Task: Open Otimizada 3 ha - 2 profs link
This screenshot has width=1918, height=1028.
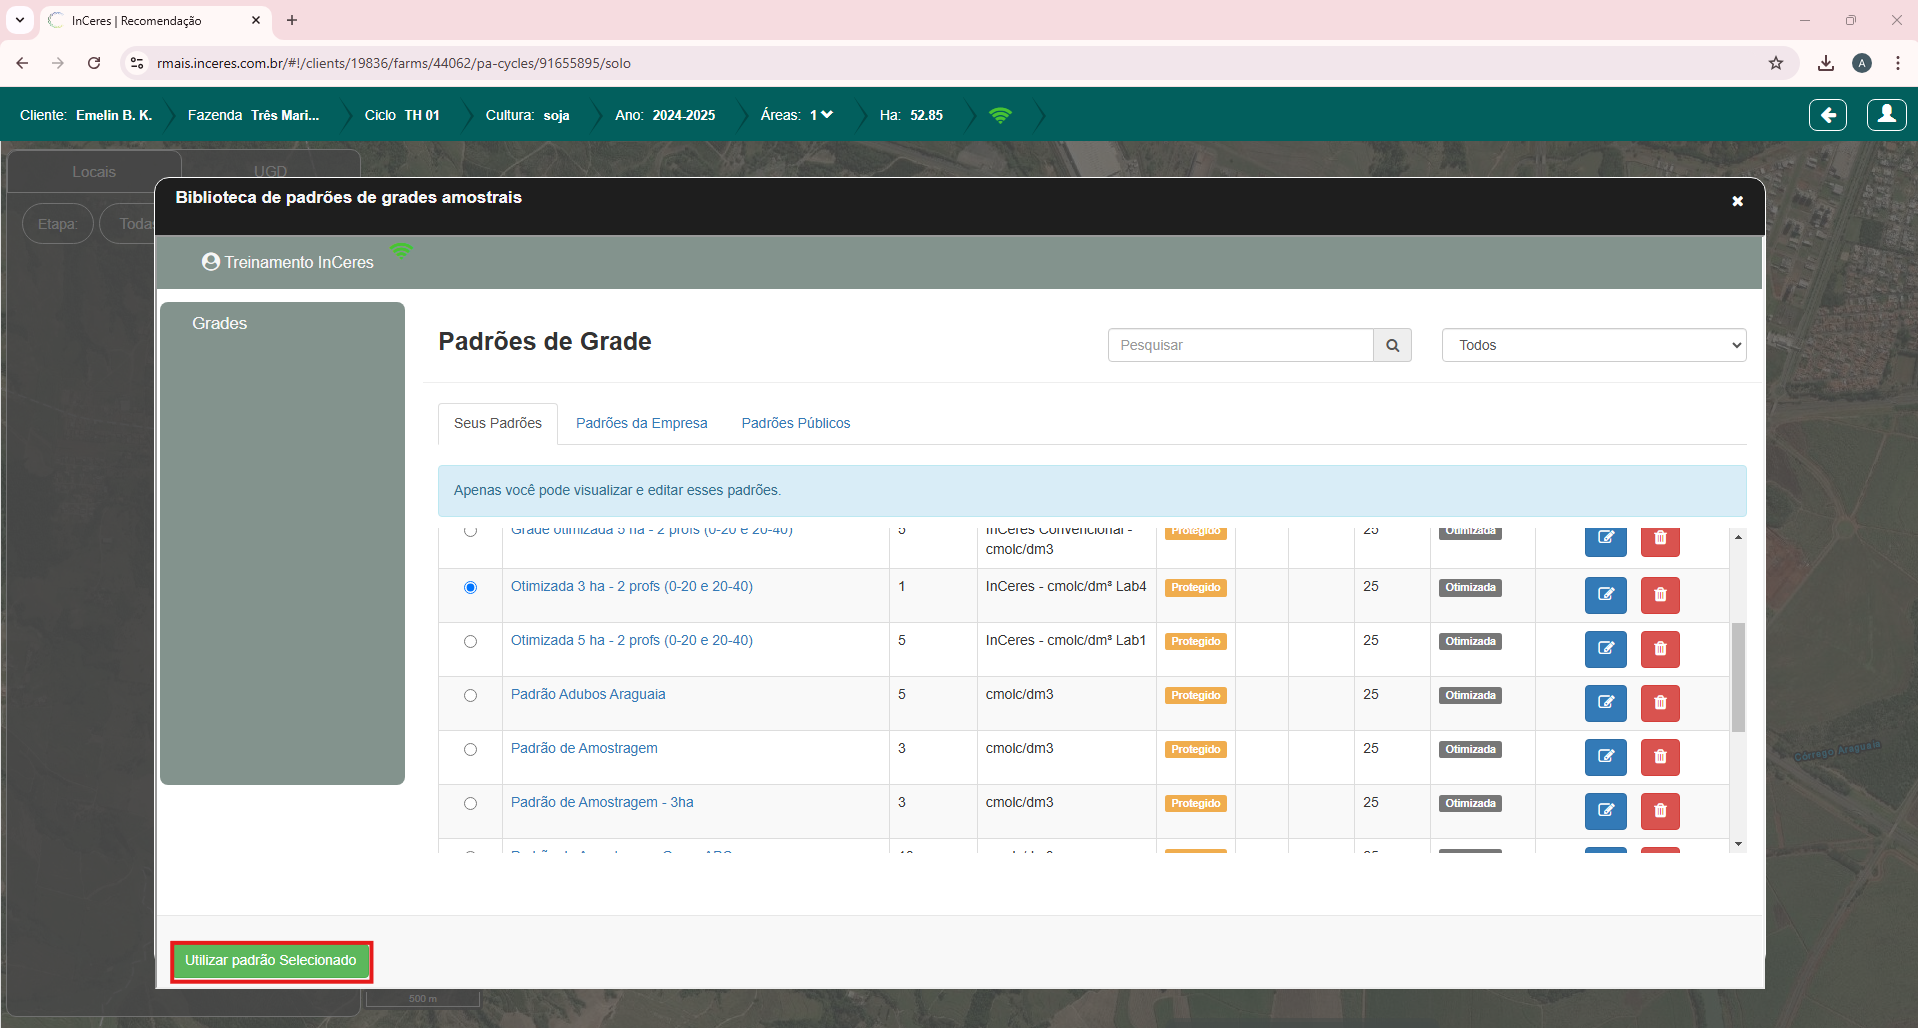Action: (631, 586)
